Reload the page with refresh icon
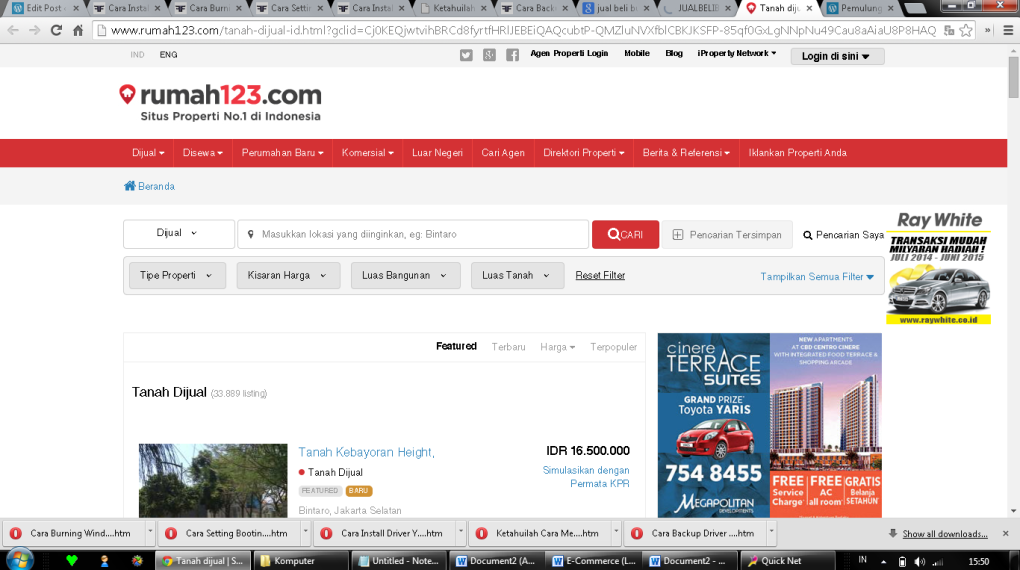 [x=57, y=30]
